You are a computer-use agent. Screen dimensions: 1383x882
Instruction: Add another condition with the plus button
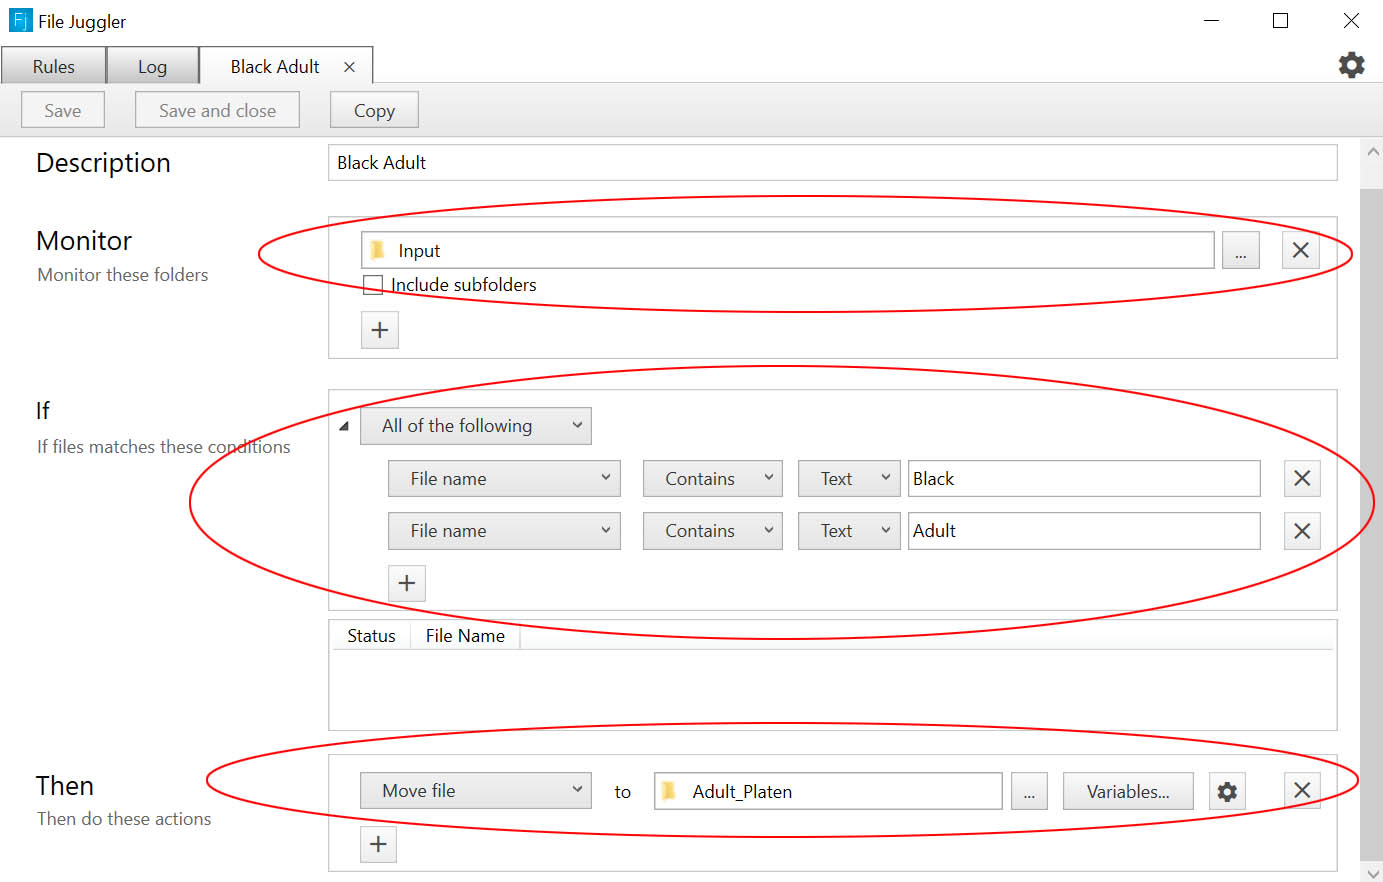click(407, 583)
